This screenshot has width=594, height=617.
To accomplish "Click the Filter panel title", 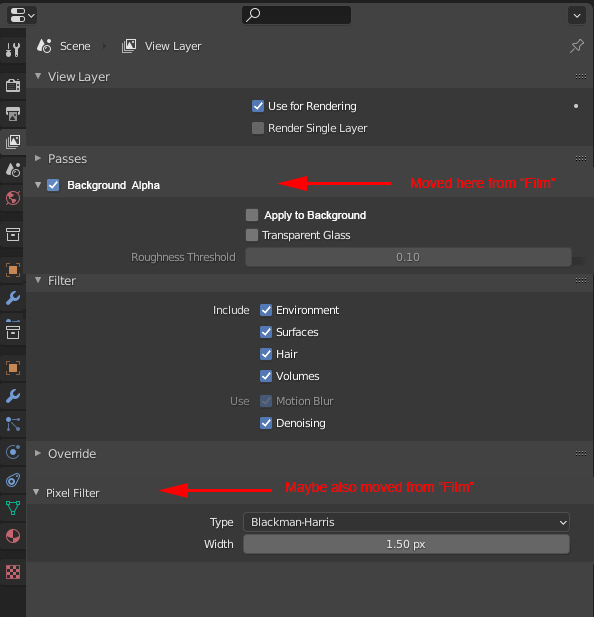I will (62, 281).
